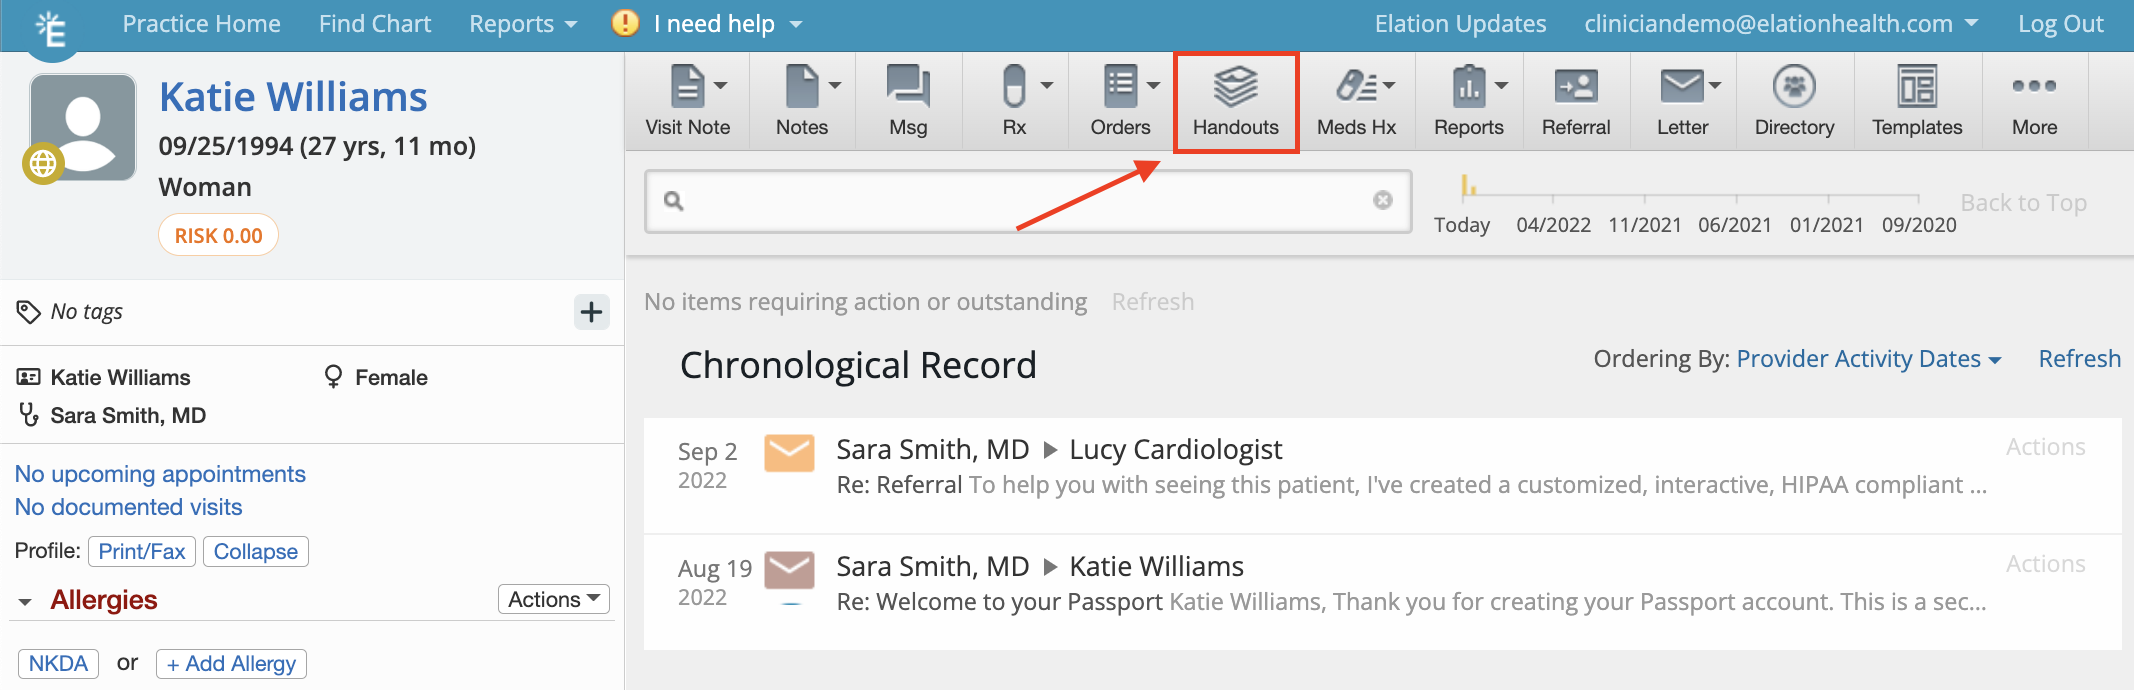Screen dimensions: 2134x690
Task: Click the ID card icon beside Katie Williams
Action: (29, 377)
